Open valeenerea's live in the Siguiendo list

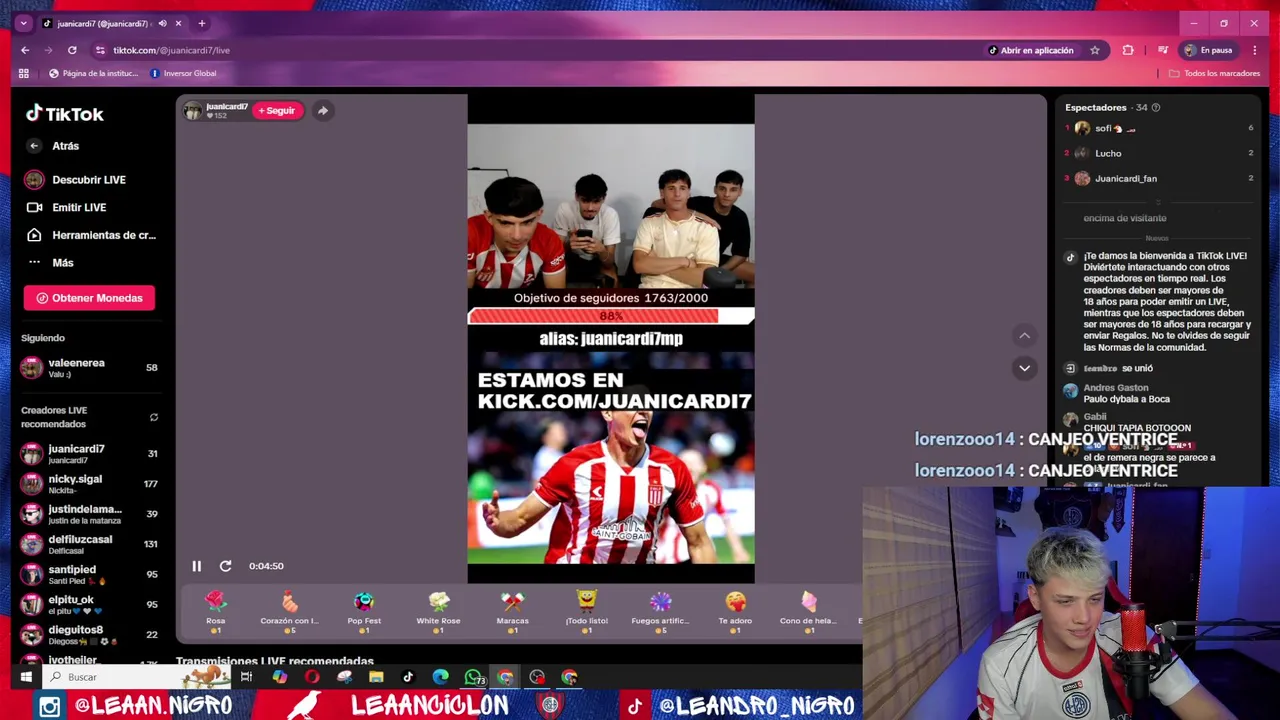pos(89,368)
